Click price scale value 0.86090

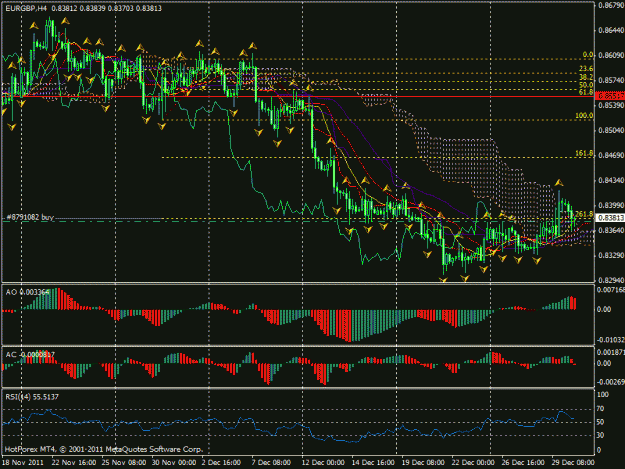tap(611, 55)
